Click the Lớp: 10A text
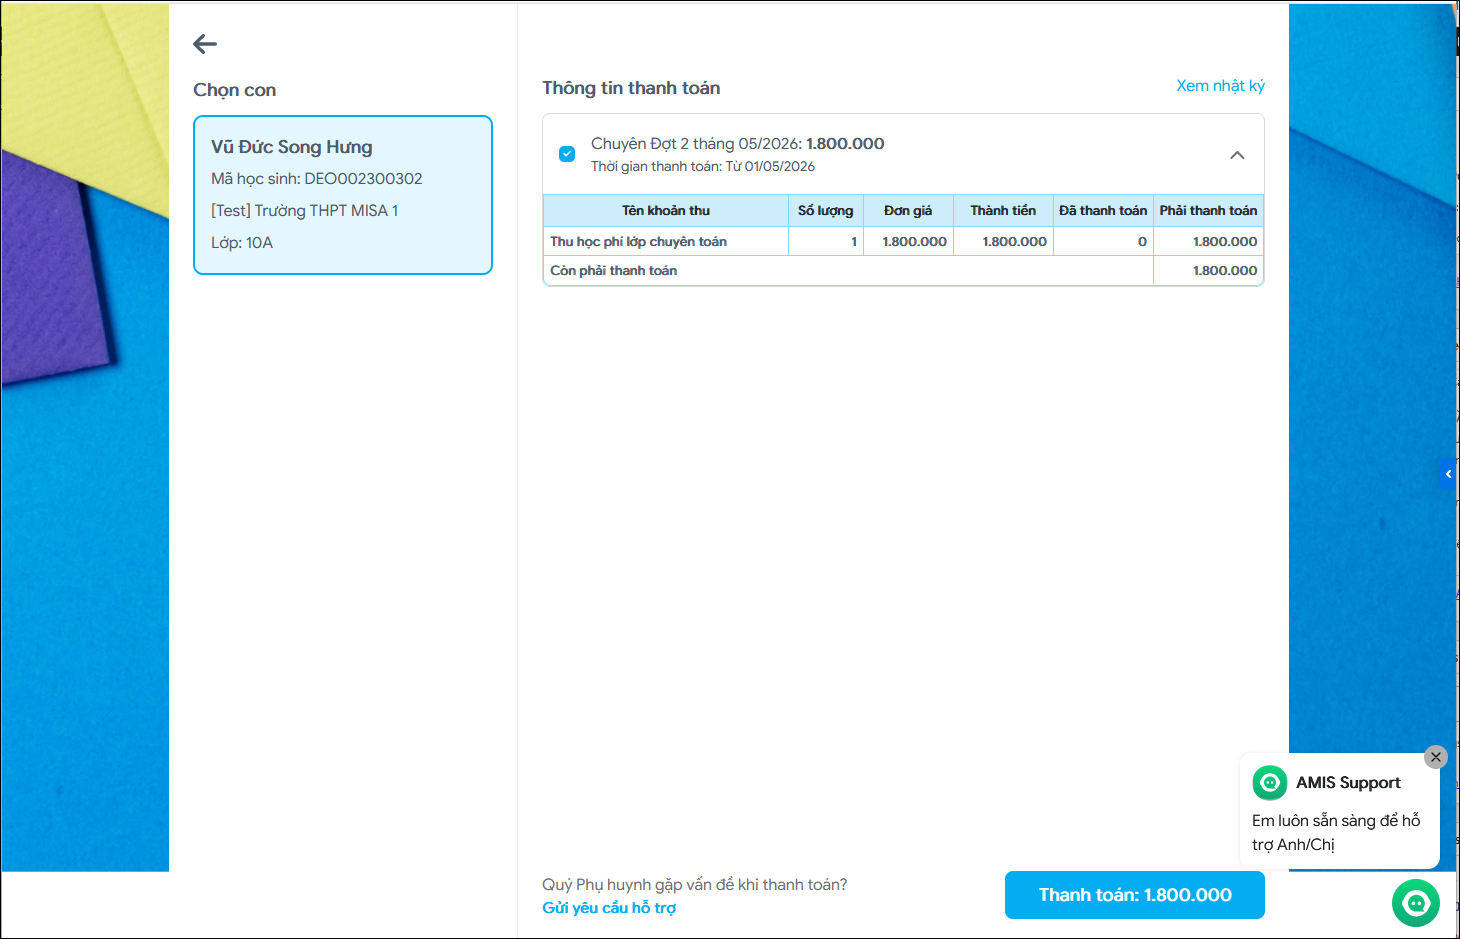1460x939 pixels. (242, 243)
